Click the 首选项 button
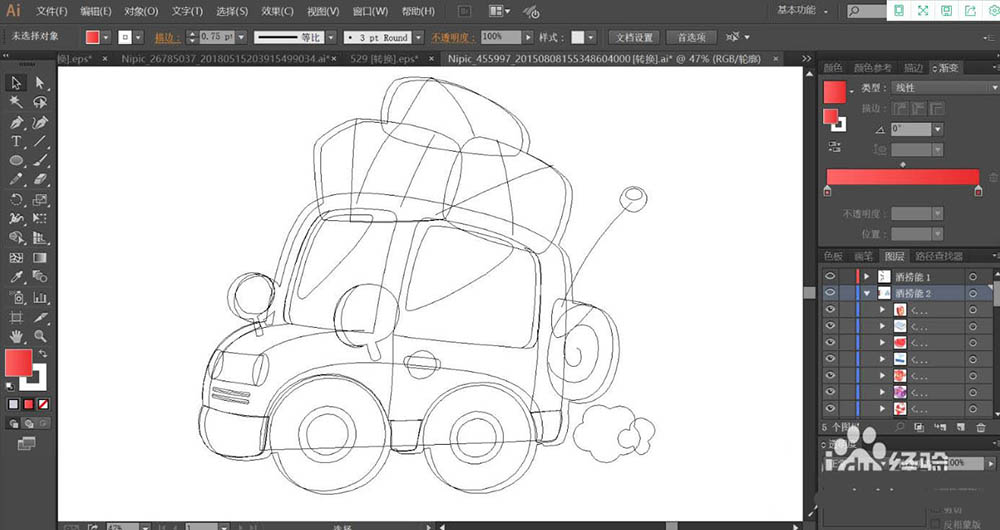This screenshot has width=1000, height=530. tap(691, 37)
